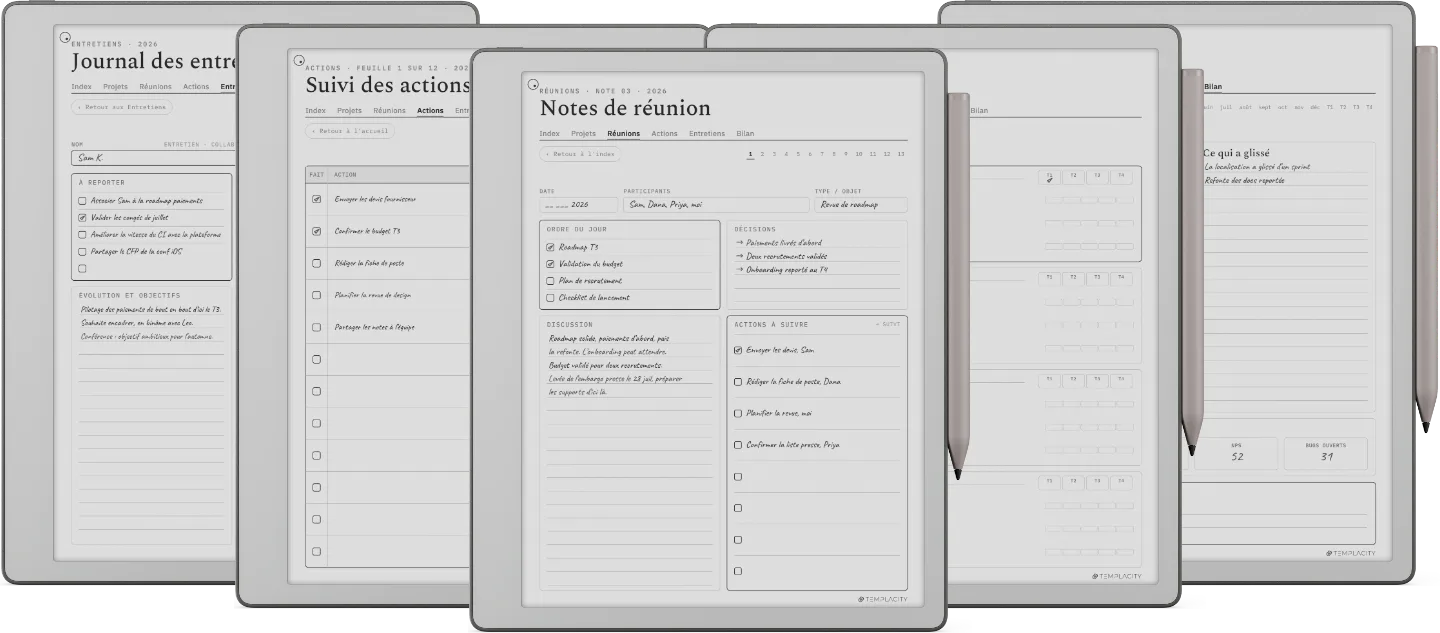Toggle 'Roadmap T3' agenda checkbox
The height and width of the screenshot is (633, 1440).
click(x=550, y=247)
